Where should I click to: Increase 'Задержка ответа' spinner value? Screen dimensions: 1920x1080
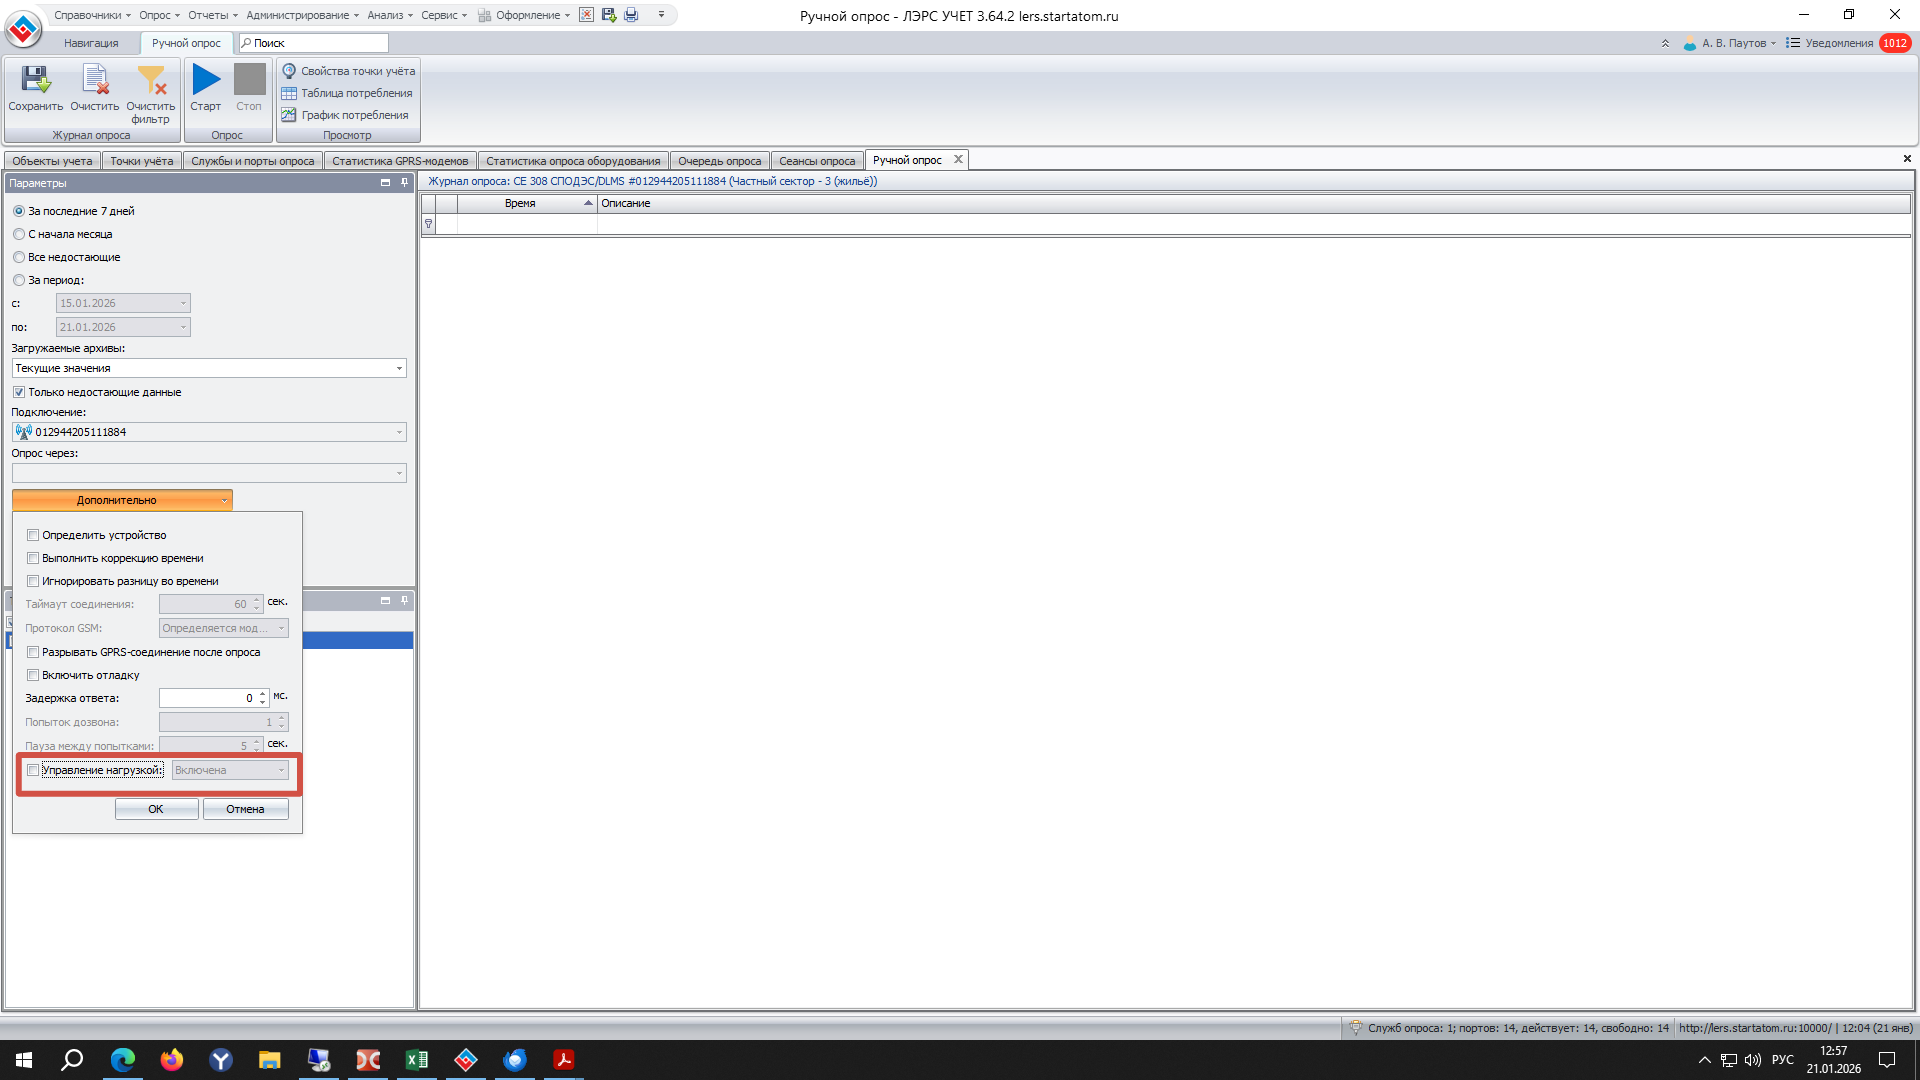pos(263,693)
